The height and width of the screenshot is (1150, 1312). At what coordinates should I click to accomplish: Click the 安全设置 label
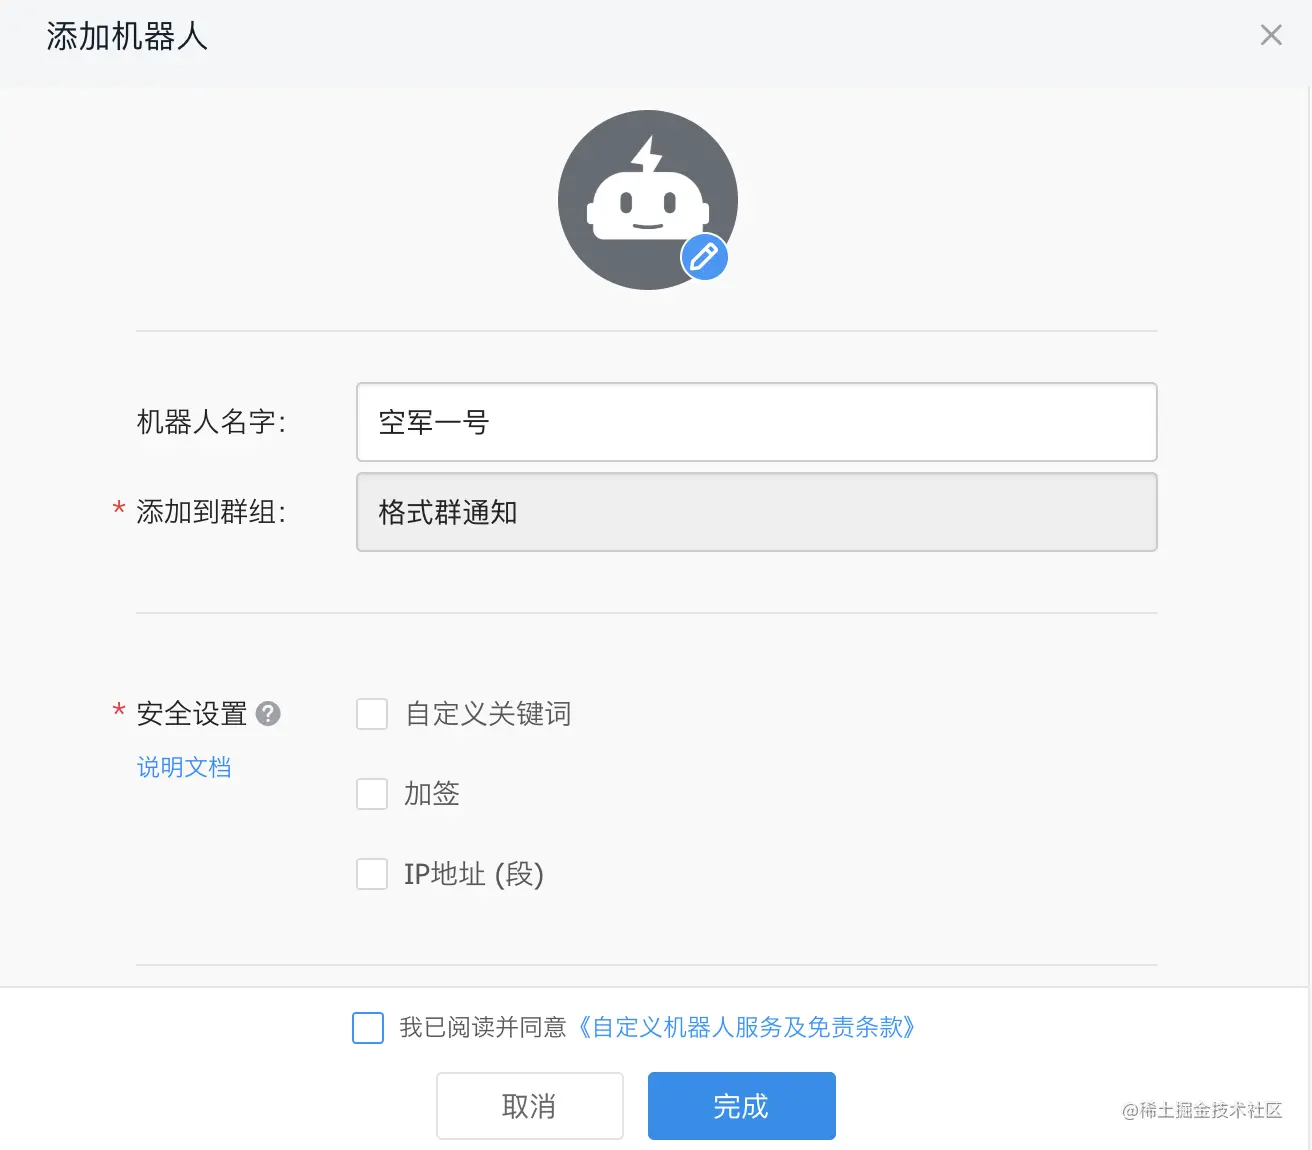coord(192,714)
